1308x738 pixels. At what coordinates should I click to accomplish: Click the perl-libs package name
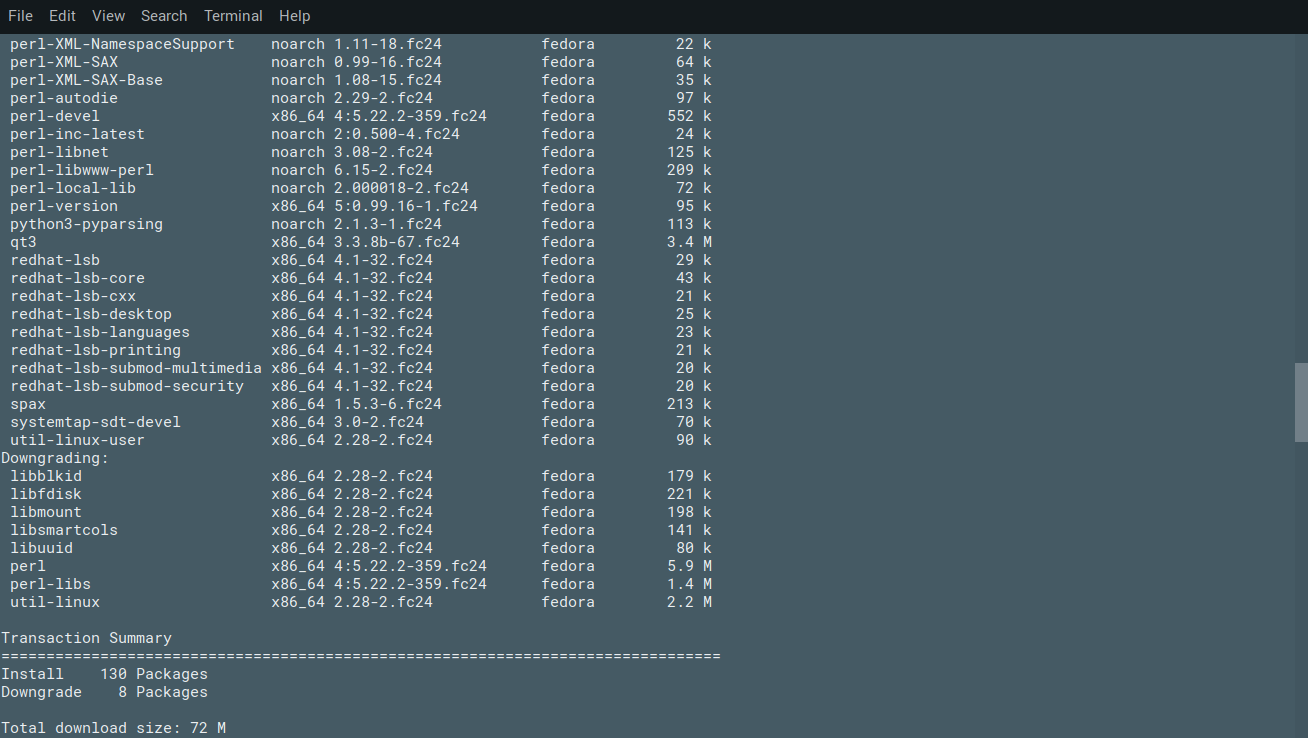click(50, 584)
